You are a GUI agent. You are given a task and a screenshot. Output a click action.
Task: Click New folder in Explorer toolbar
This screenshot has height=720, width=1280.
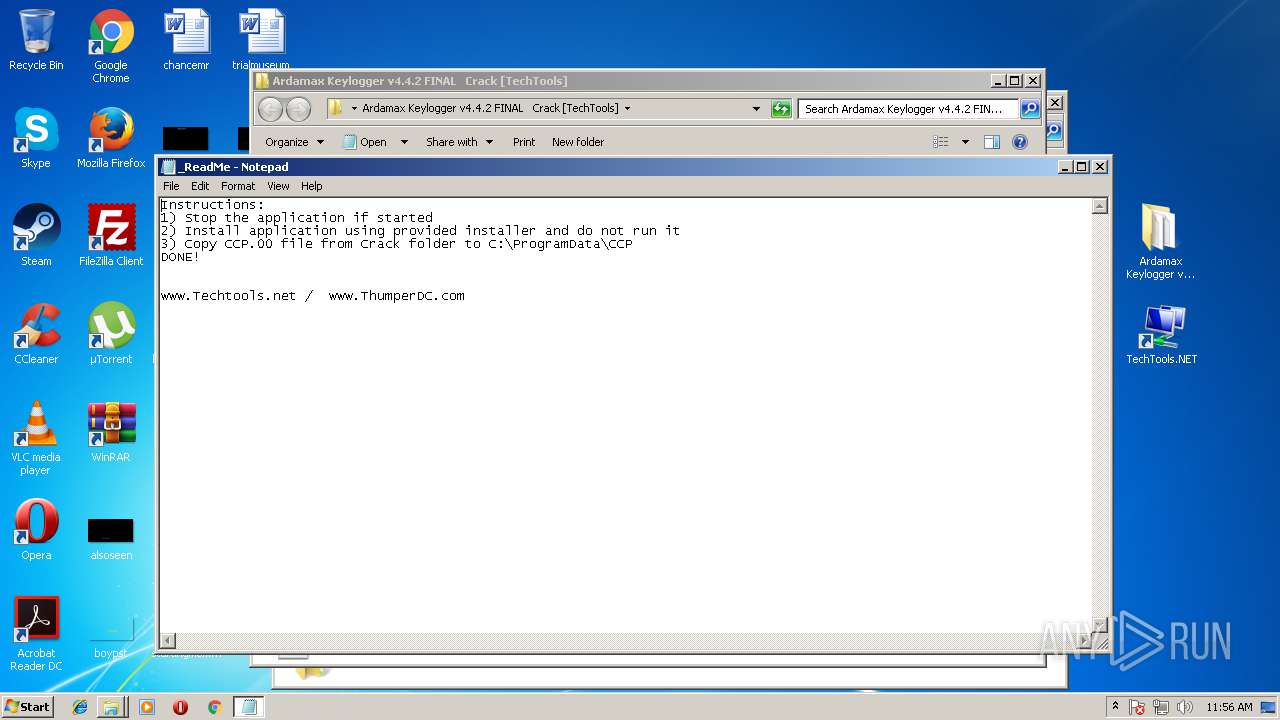coord(578,142)
